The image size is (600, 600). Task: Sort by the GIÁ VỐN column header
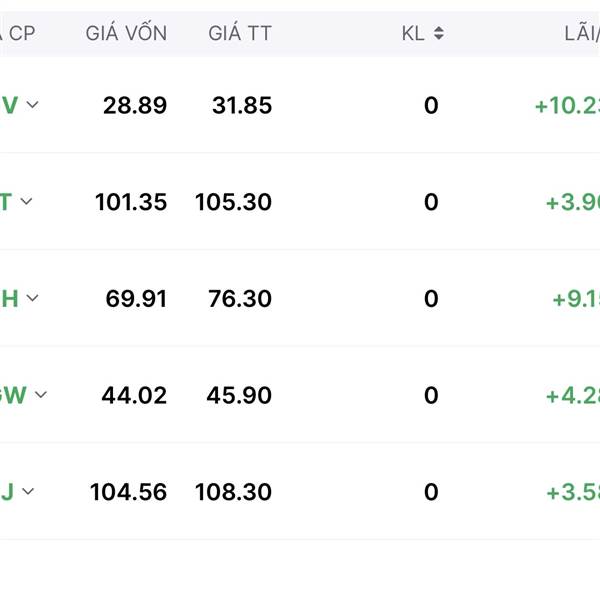click(x=126, y=34)
